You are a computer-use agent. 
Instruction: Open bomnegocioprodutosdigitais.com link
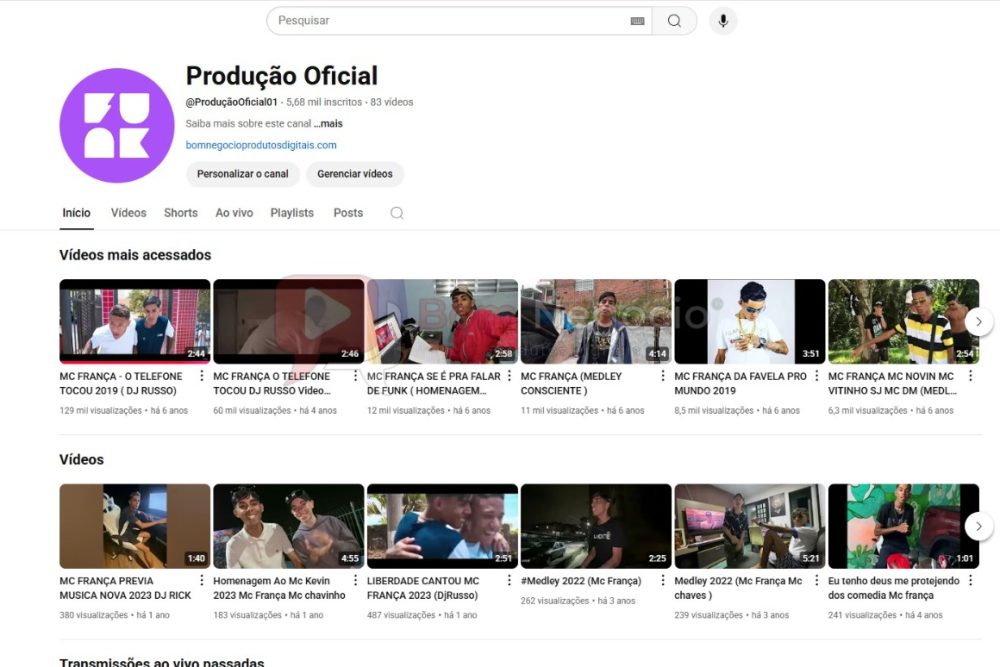tap(261, 145)
